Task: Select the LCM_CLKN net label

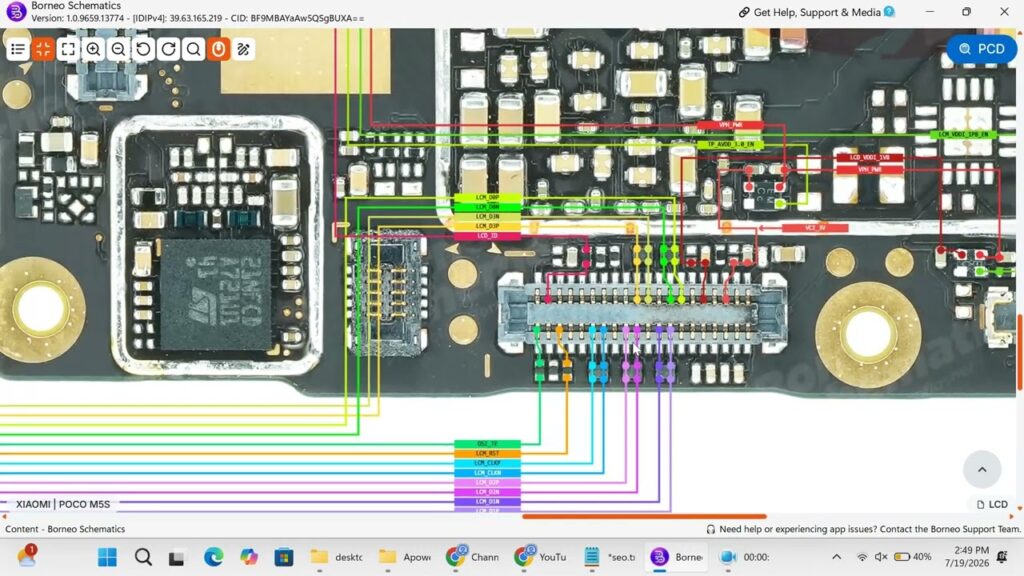Action: (487, 473)
